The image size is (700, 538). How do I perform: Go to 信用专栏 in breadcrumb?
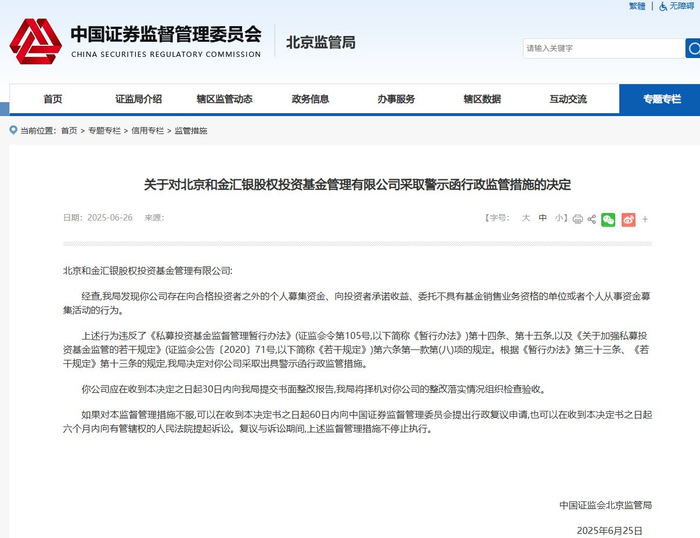pos(147,130)
